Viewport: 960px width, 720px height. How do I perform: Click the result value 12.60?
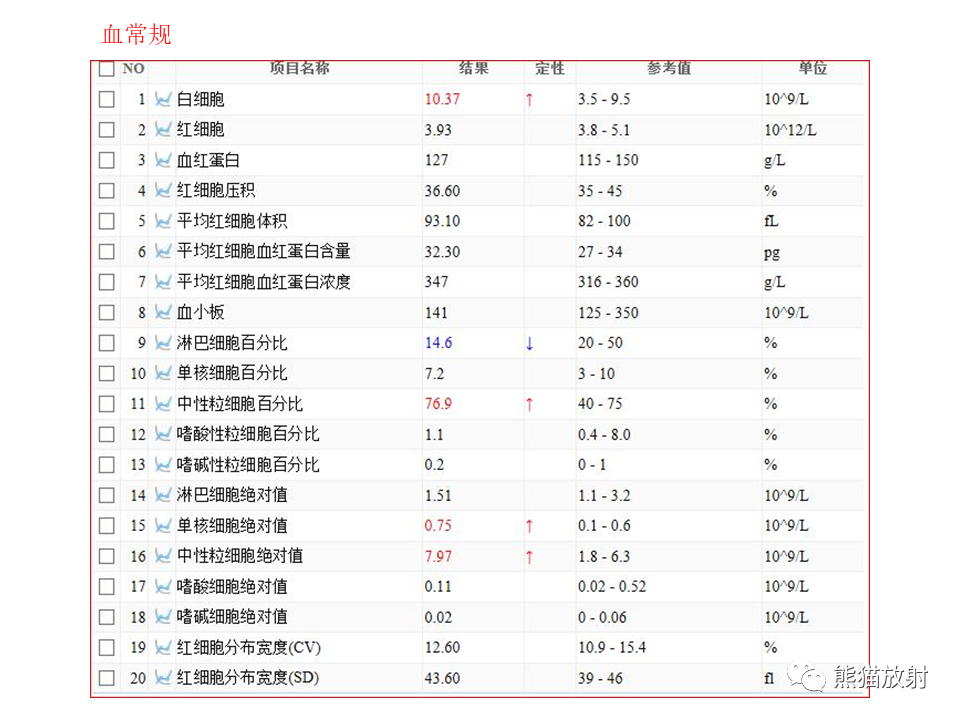[x=442, y=648]
